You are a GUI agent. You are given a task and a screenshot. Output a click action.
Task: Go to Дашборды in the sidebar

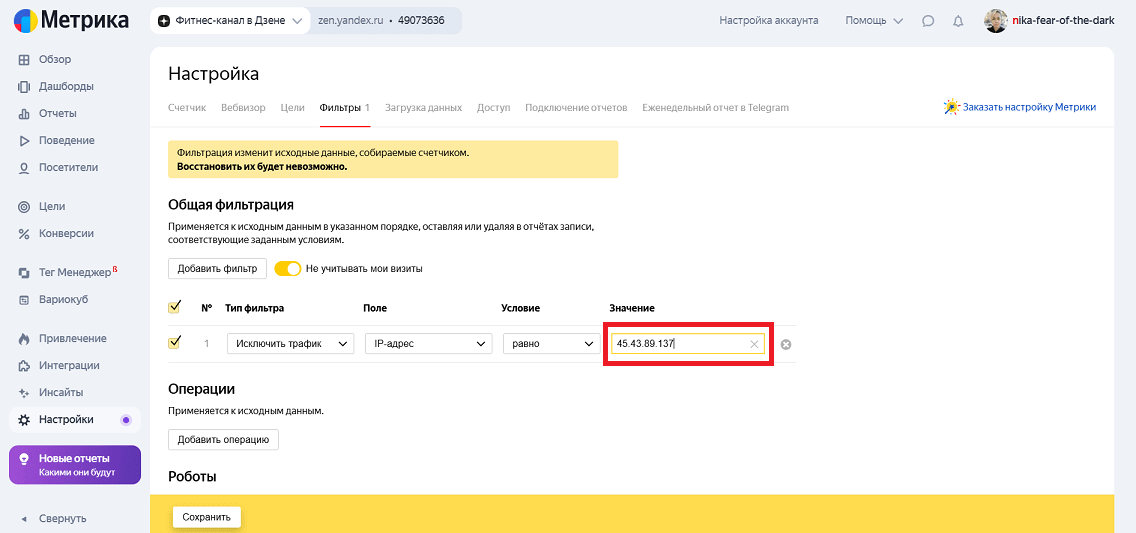pos(66,86)
